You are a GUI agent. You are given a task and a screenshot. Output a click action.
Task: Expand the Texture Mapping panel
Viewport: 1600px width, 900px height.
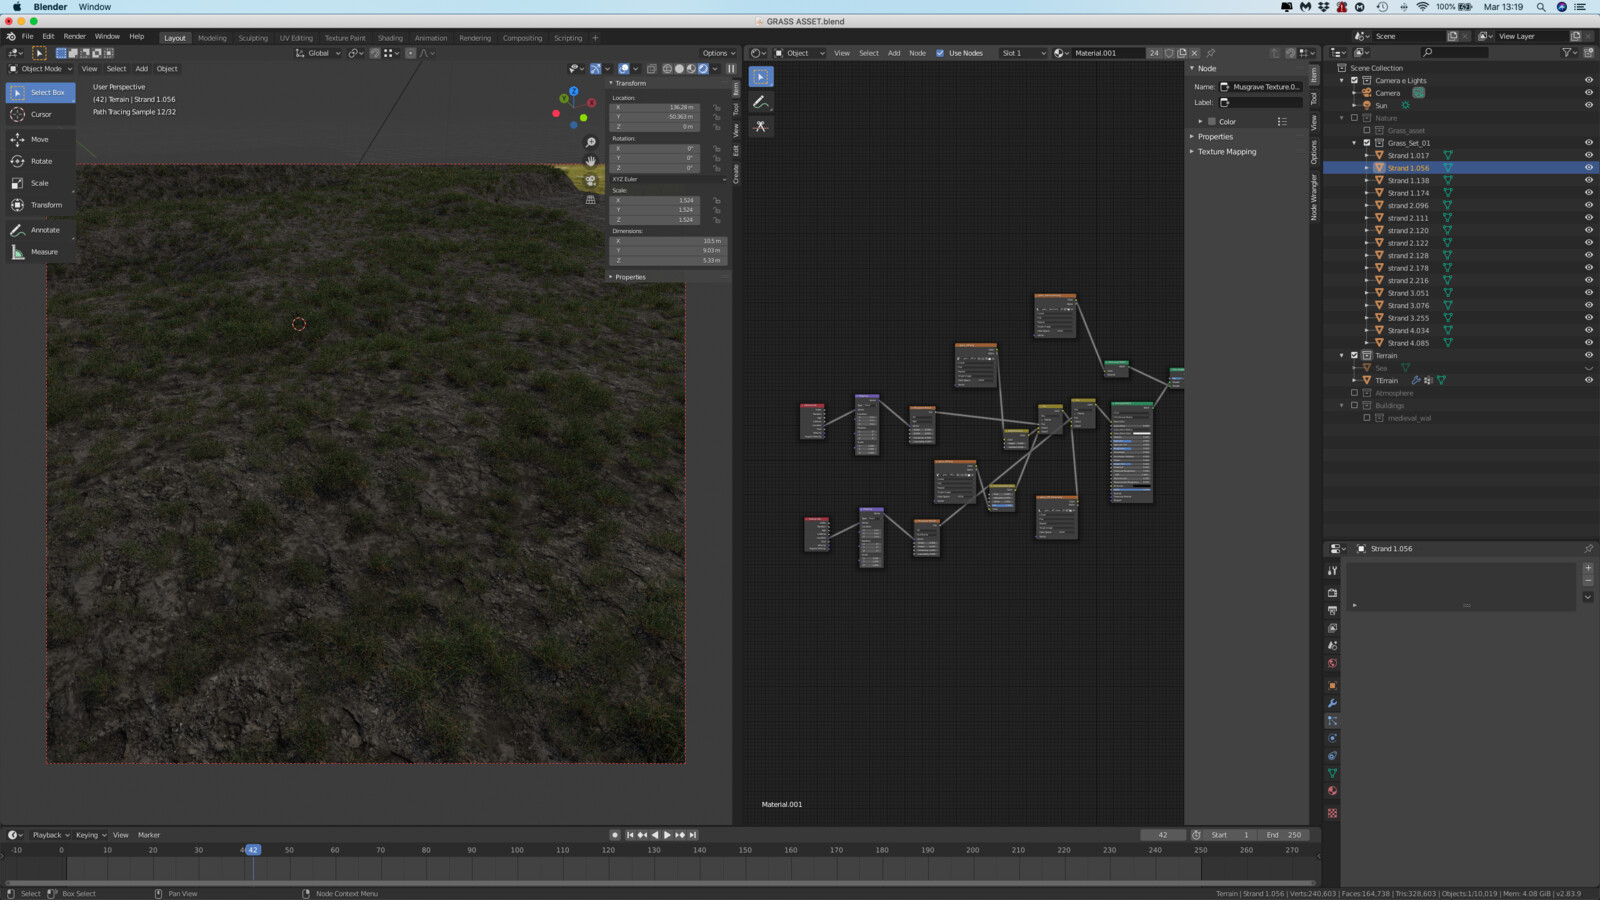[1226, 151]
